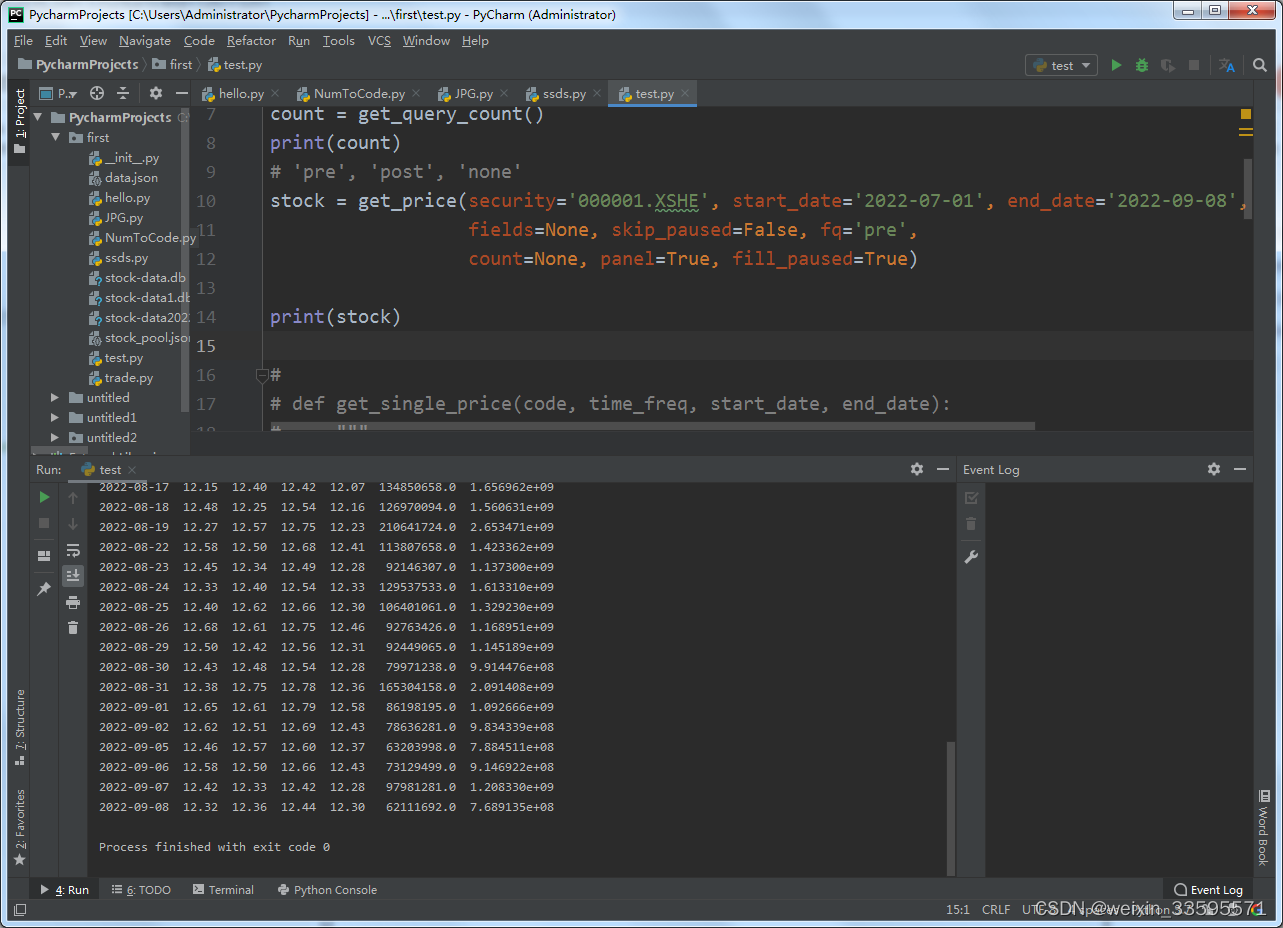
Task: Click the gray stop button in top toolbar
Action: click(1194, 65)
